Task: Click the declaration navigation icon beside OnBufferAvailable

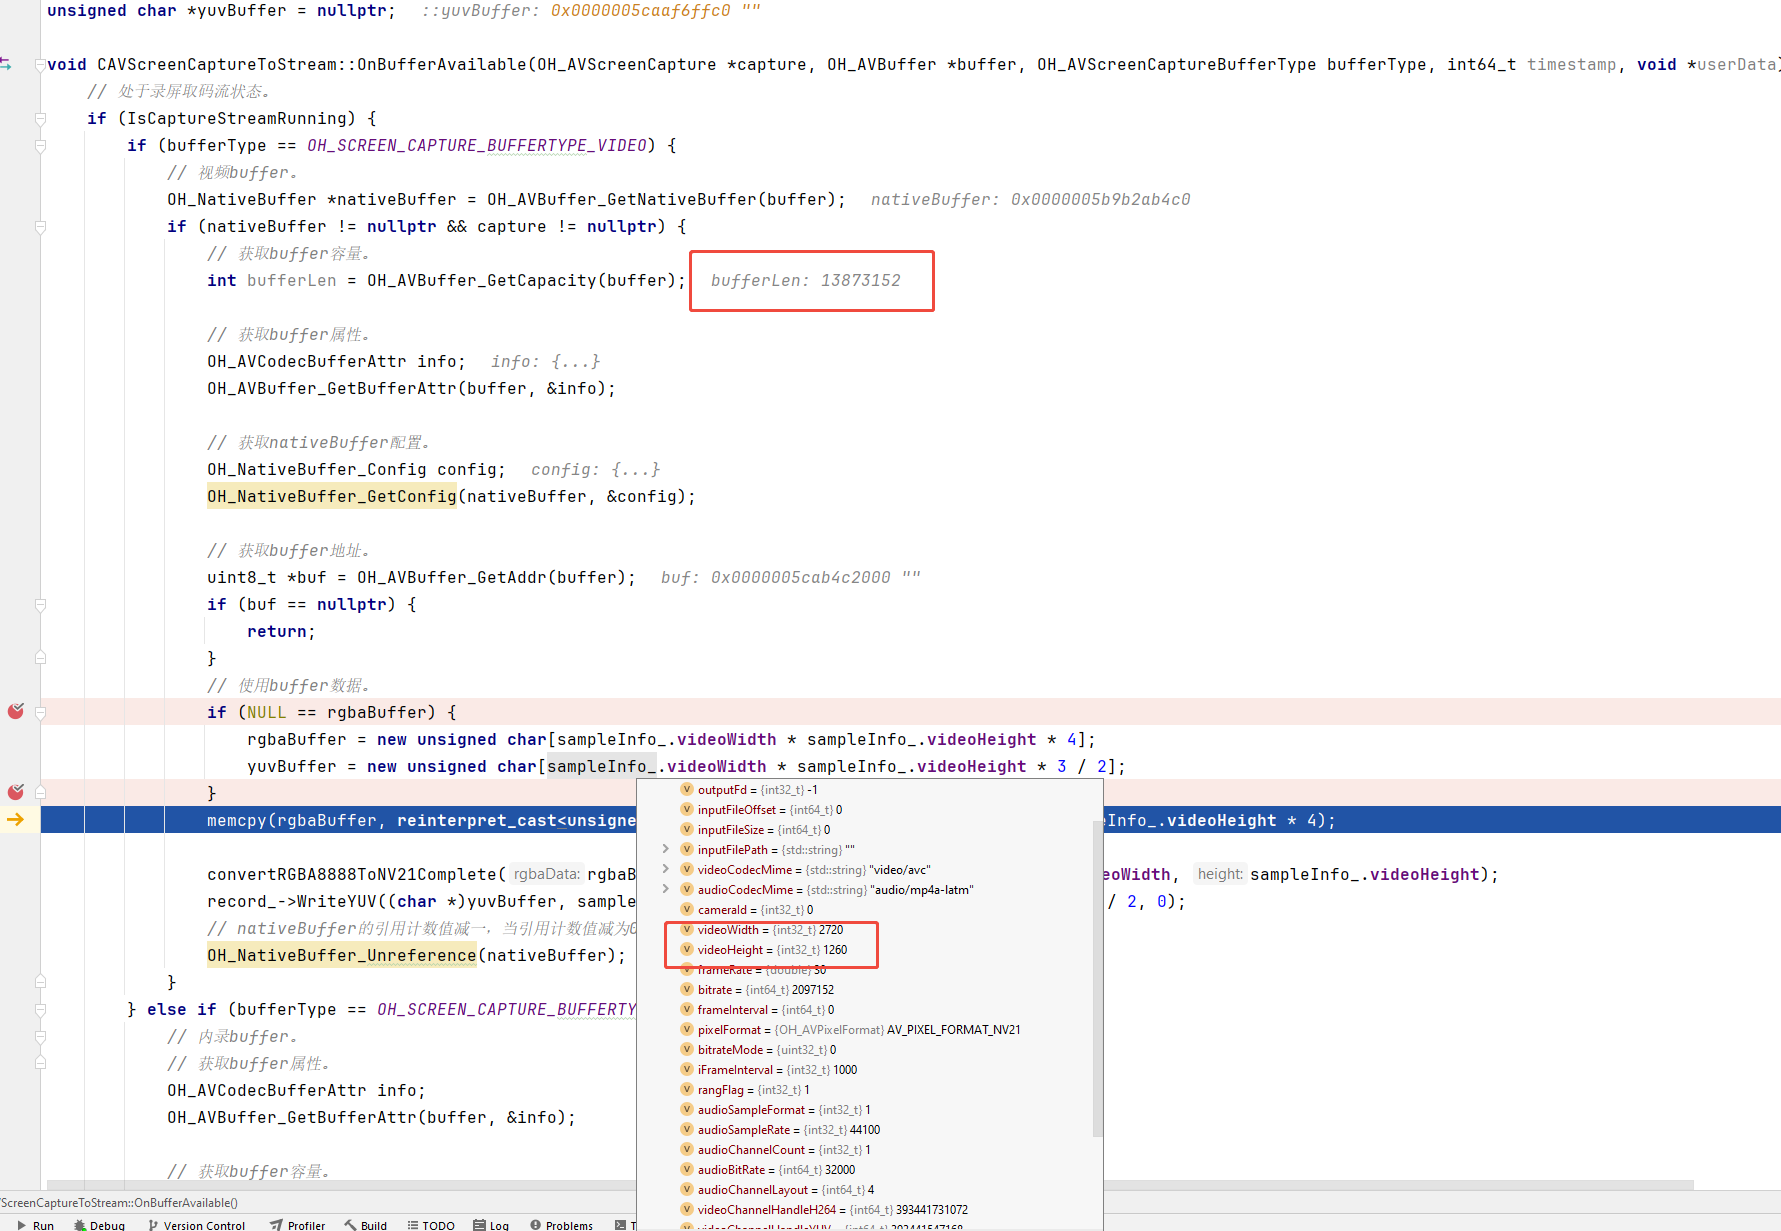Action: click(6, 64)
